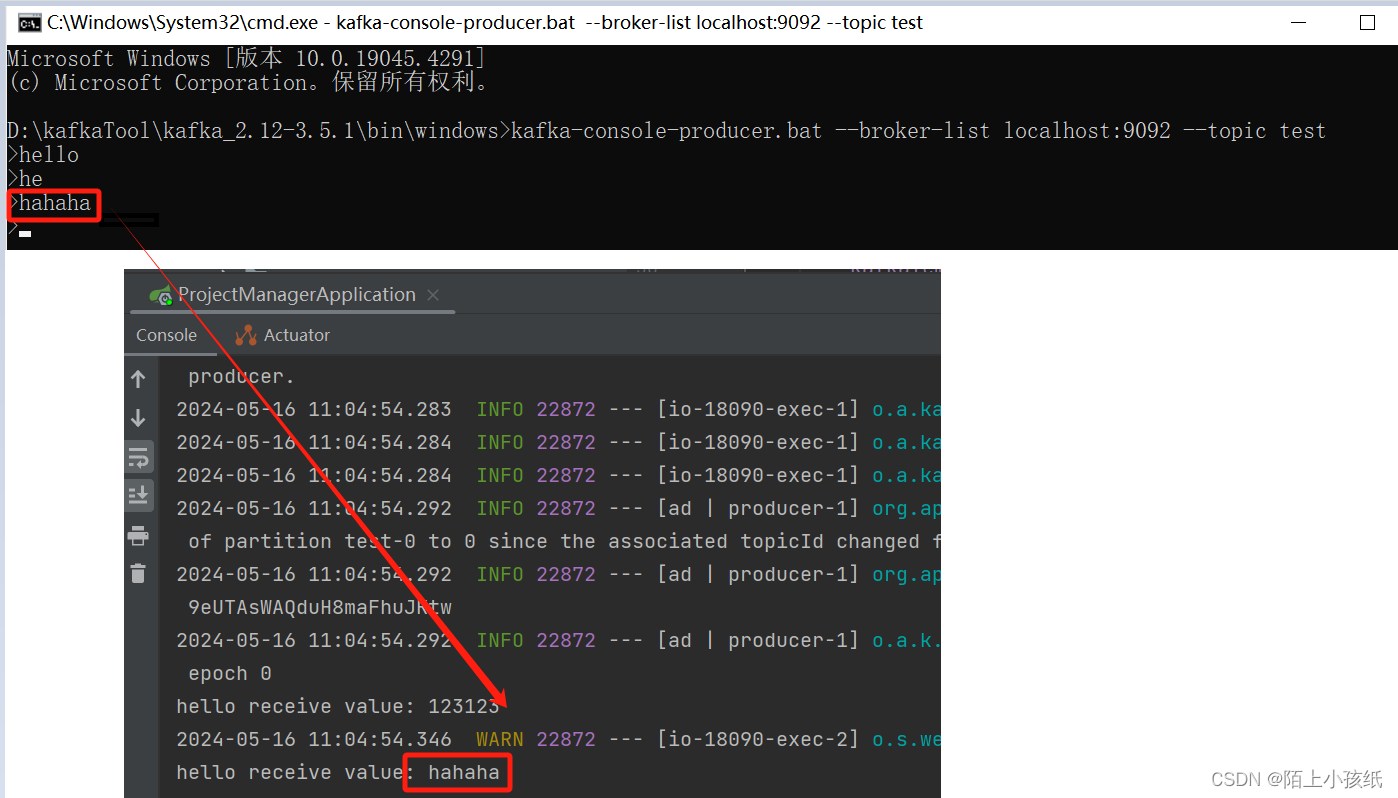The height and width of the screenshot is (798, 1398).
Task: Click the 'Microsoft Windows [版本 10.0.19045.4291]' line
Action: coord(246,59)
